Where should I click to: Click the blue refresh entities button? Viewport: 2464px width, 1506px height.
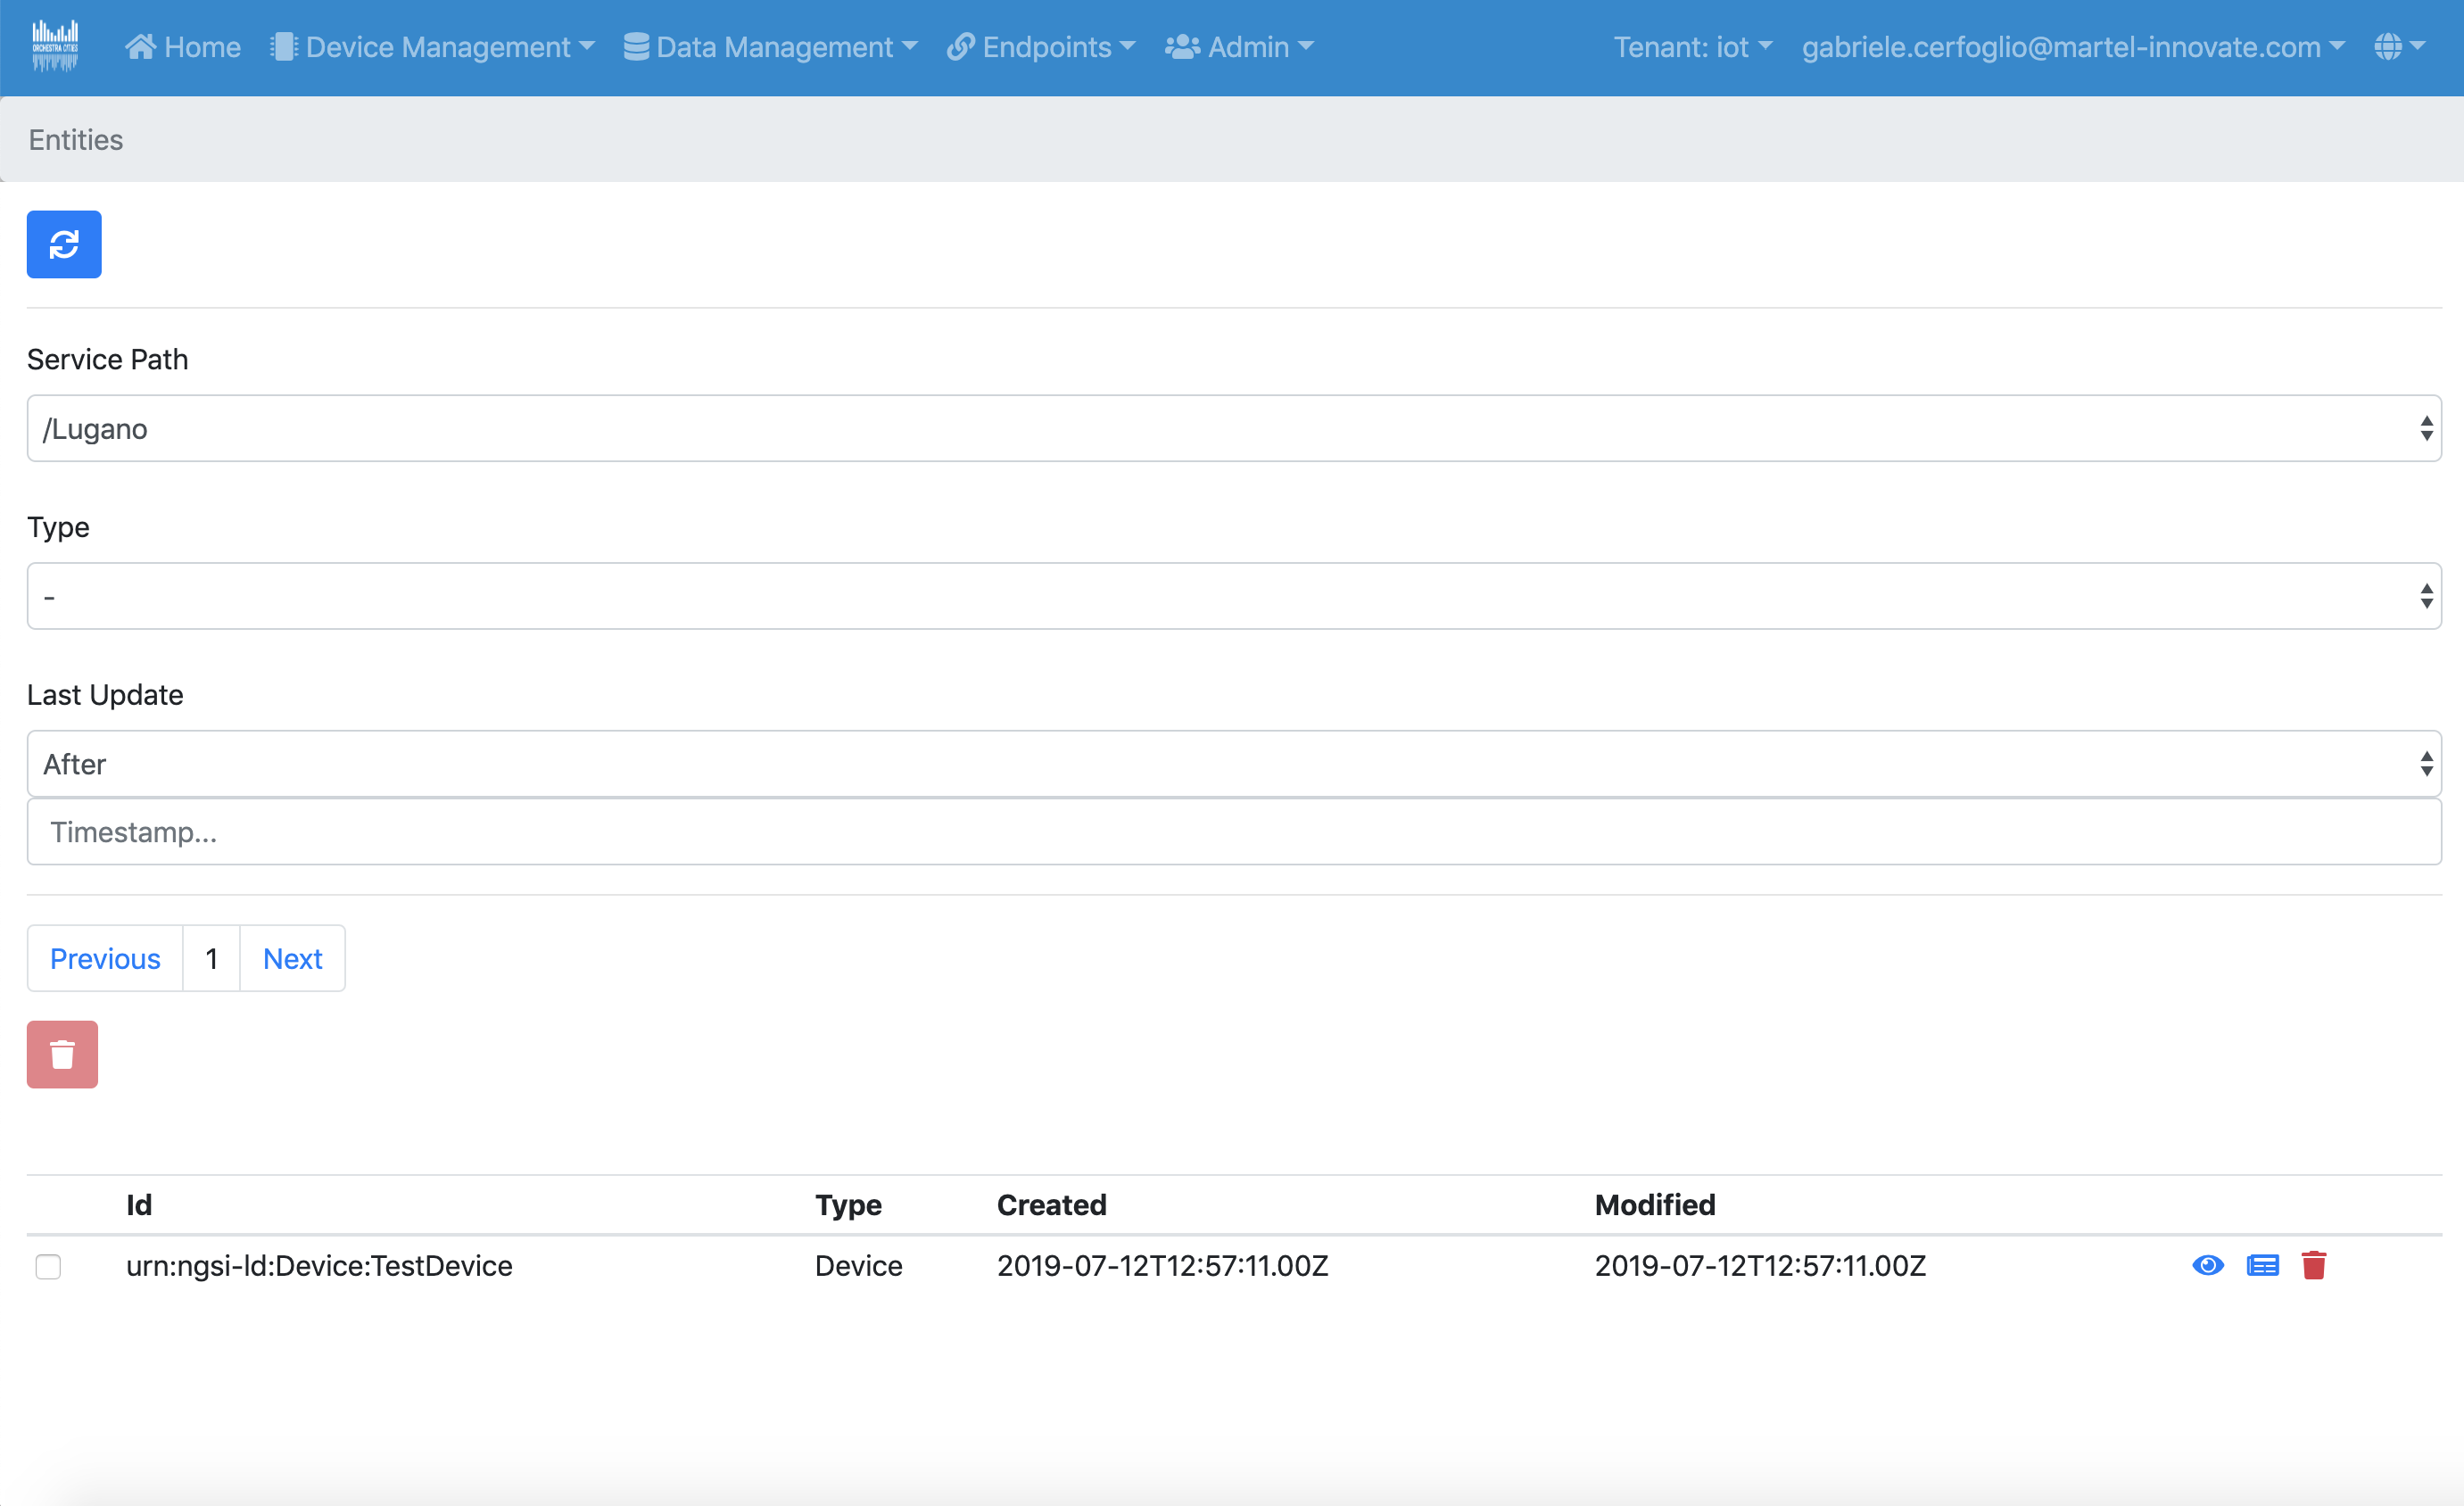pyautogui.click(x=64, y=244)
